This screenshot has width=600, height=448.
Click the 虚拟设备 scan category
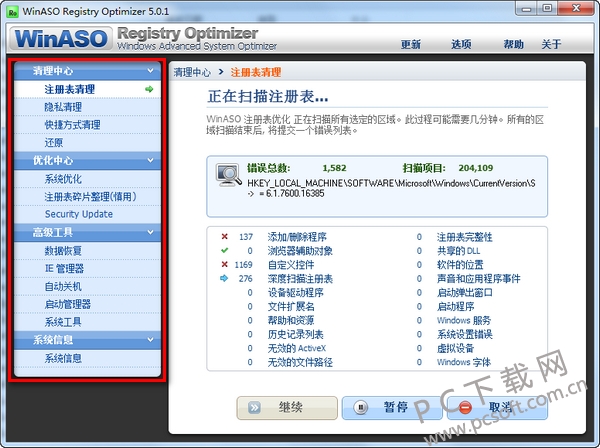coord(455,348)
